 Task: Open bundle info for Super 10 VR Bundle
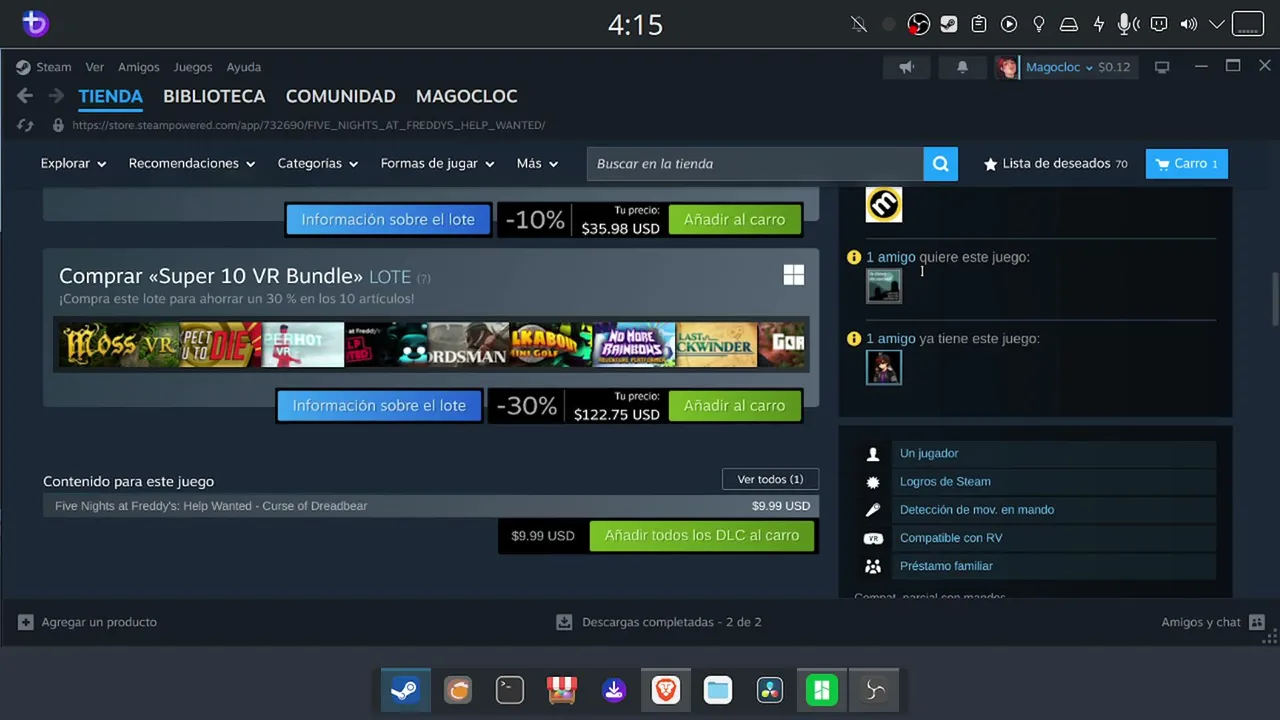click(x=379, y=406)
